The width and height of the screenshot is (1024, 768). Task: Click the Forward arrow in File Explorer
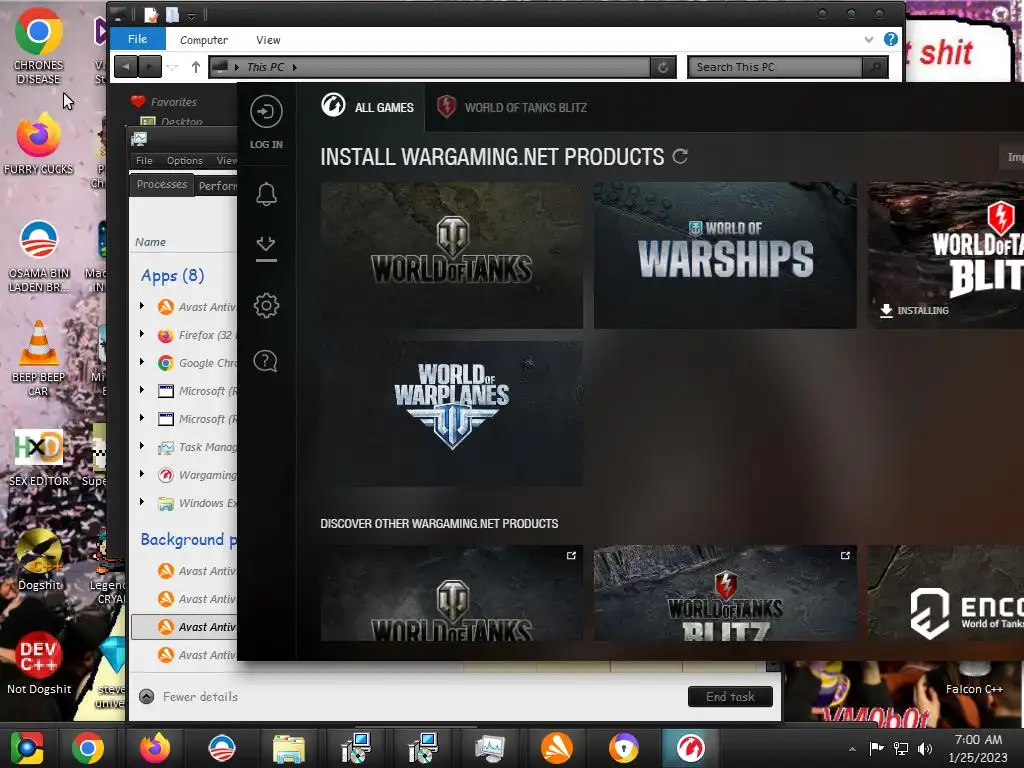(x=150, y=66)
